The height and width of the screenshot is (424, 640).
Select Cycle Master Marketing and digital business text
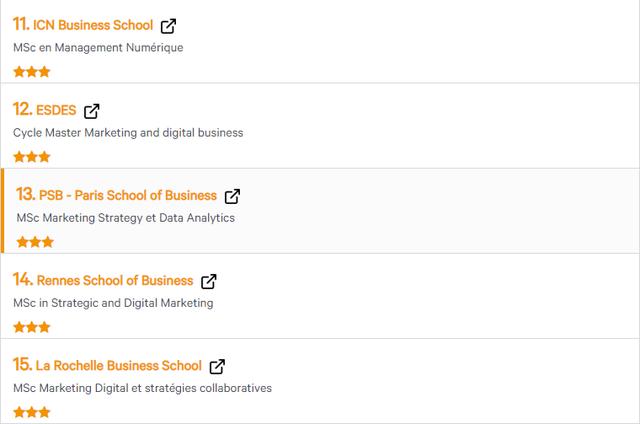128,133
